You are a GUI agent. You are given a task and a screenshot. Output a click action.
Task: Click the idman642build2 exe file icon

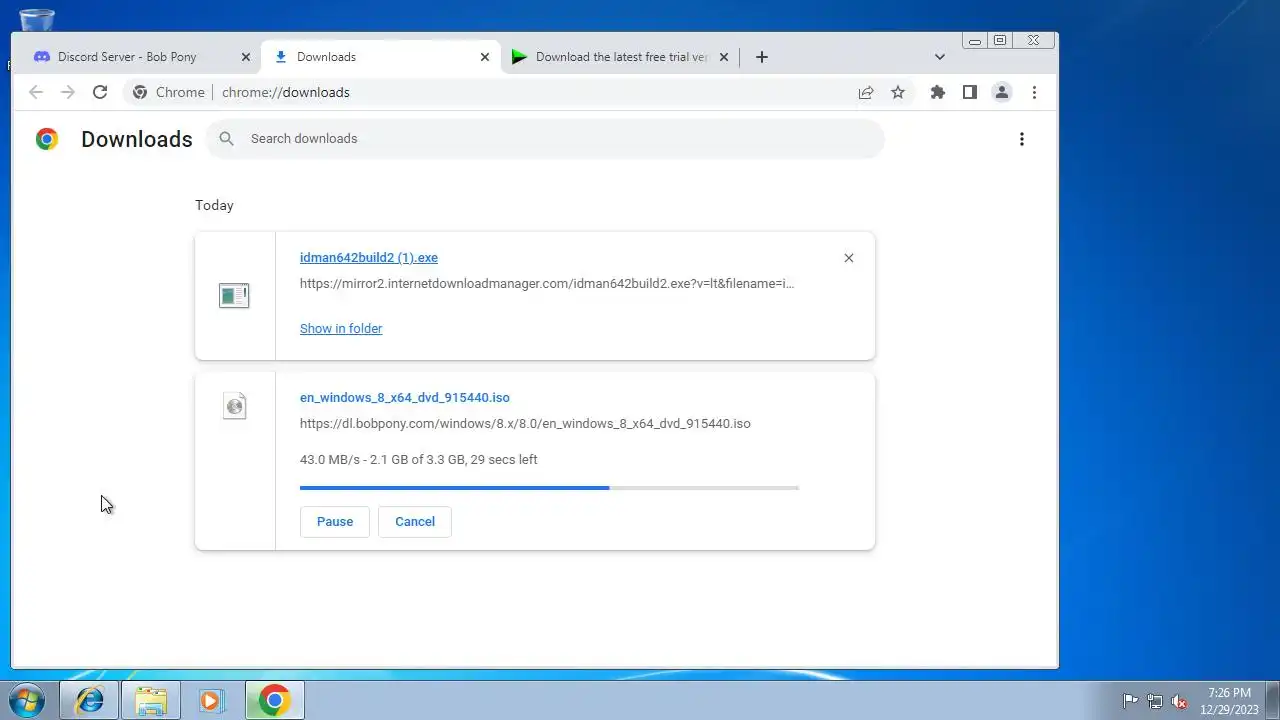pos(234,295)
